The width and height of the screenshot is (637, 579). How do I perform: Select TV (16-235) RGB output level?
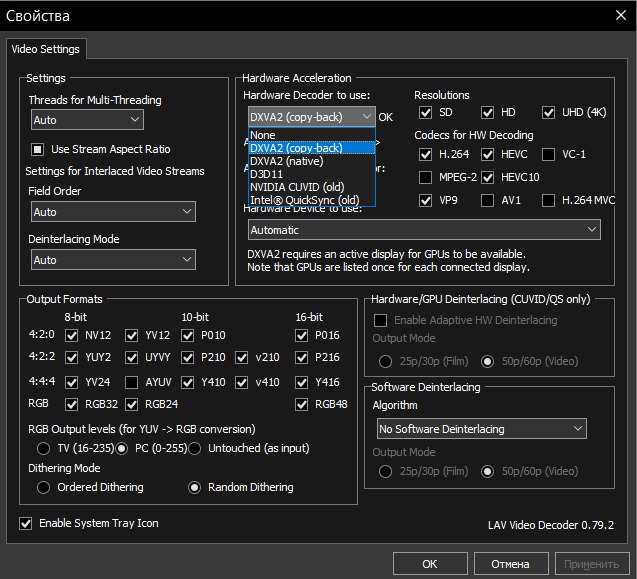(44, 448)
